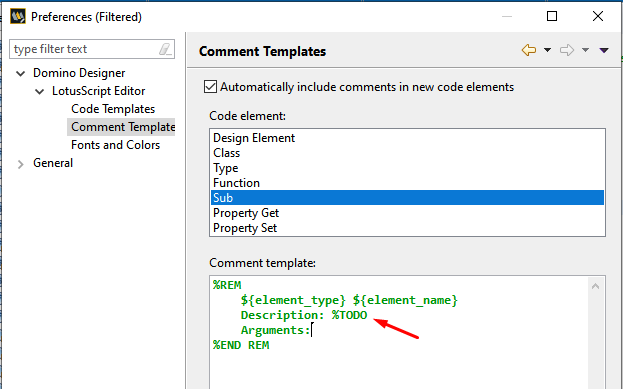The image size is (623, 389).
Task: Open Fonts and Colors preferences page
Action: [x=115, y=145]
